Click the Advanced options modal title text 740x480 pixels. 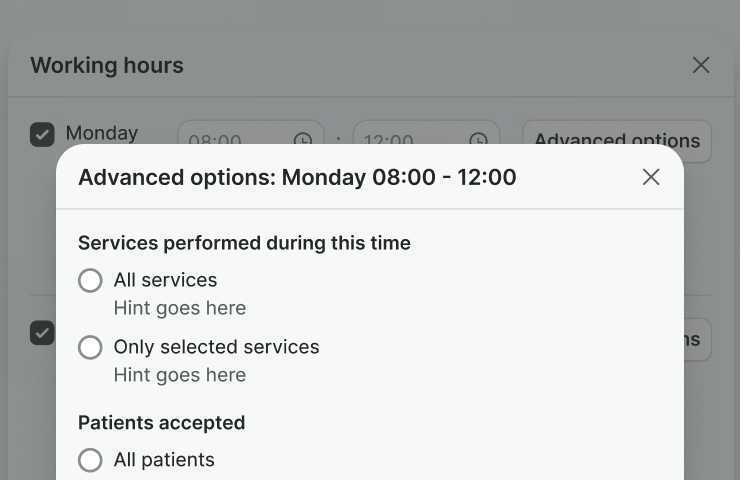[x=297, y=178]
